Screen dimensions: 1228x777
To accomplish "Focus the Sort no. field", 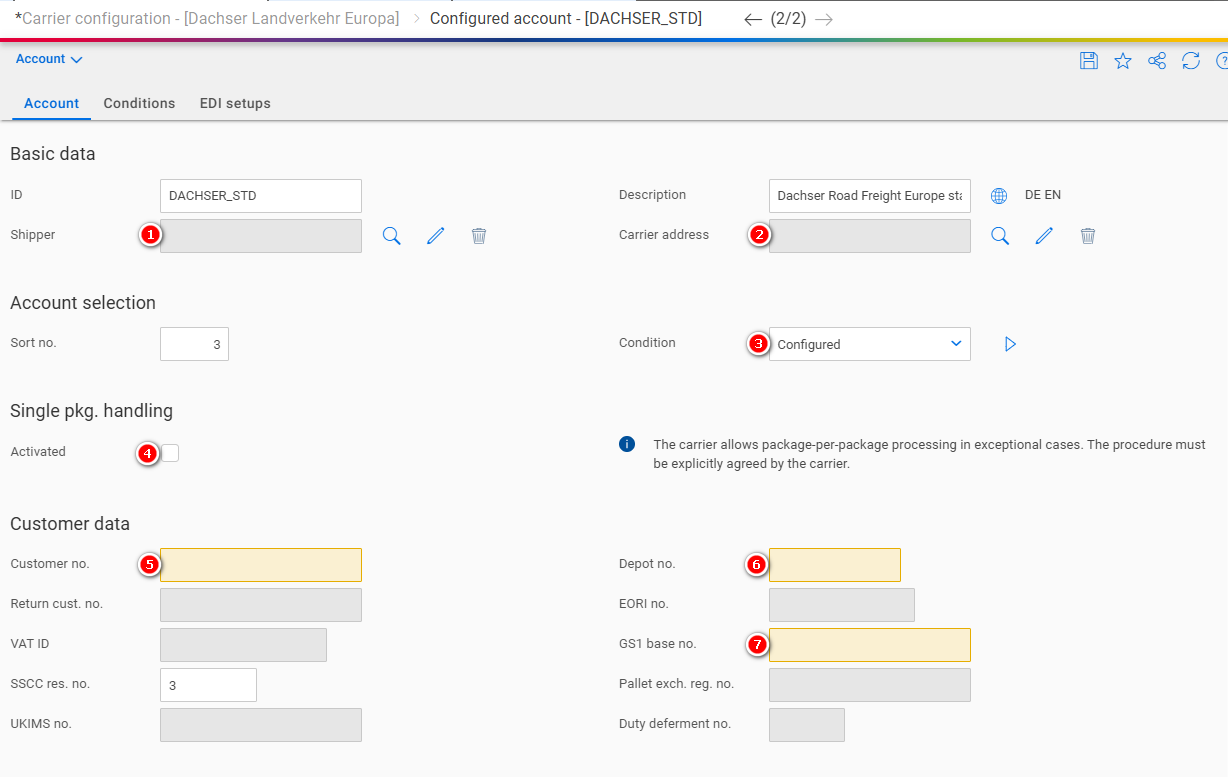I will click(x=194, y=344).
